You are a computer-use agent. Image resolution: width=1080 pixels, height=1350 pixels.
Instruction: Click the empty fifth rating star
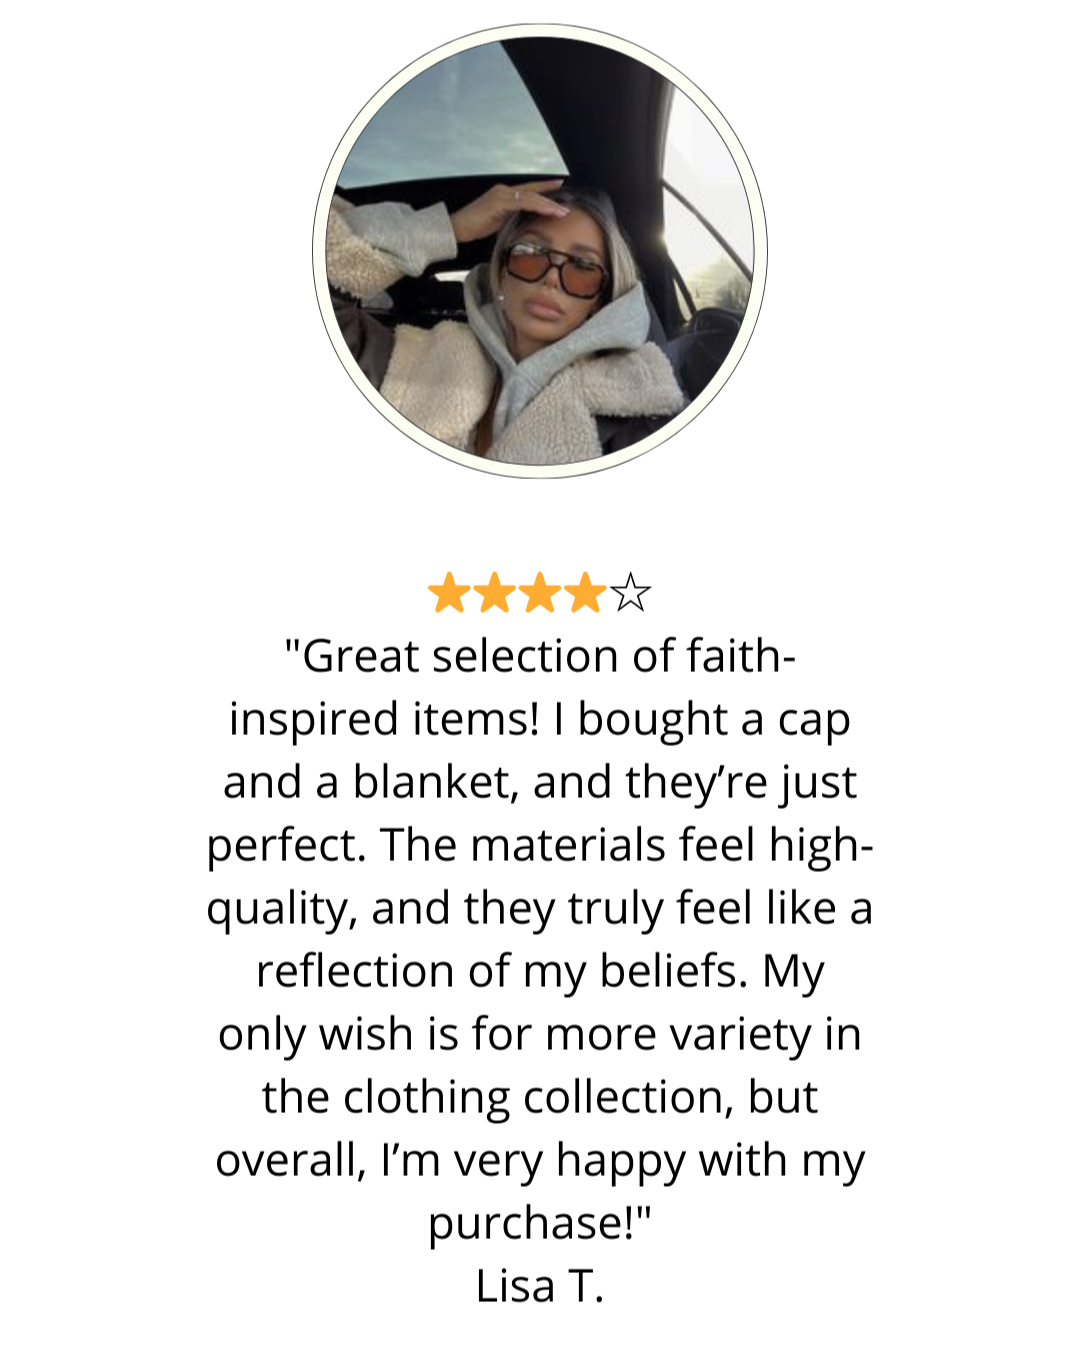click(629, 593)
